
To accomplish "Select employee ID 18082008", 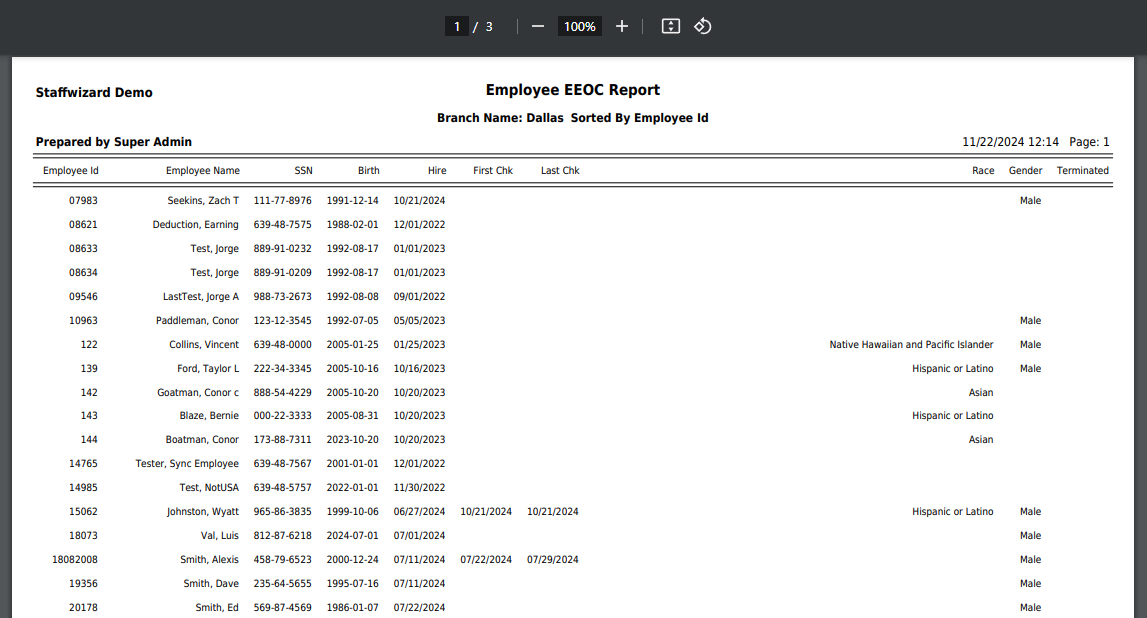I will click(x=75, y=560).
